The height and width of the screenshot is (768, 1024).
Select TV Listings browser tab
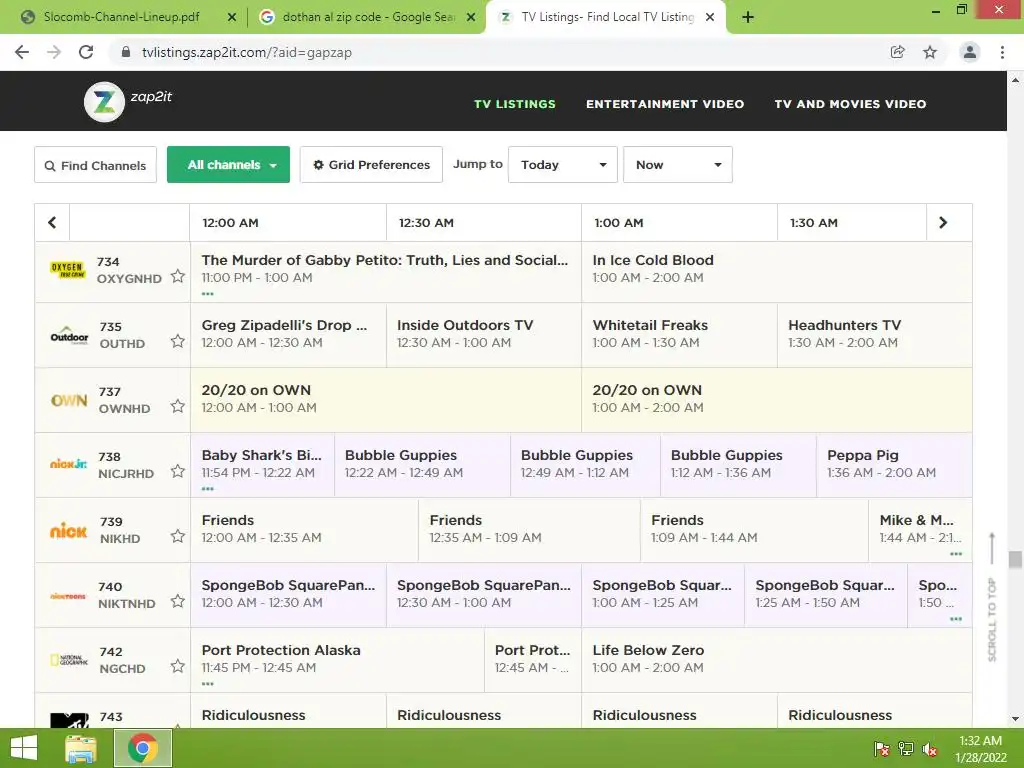click(x=606, y=17)
